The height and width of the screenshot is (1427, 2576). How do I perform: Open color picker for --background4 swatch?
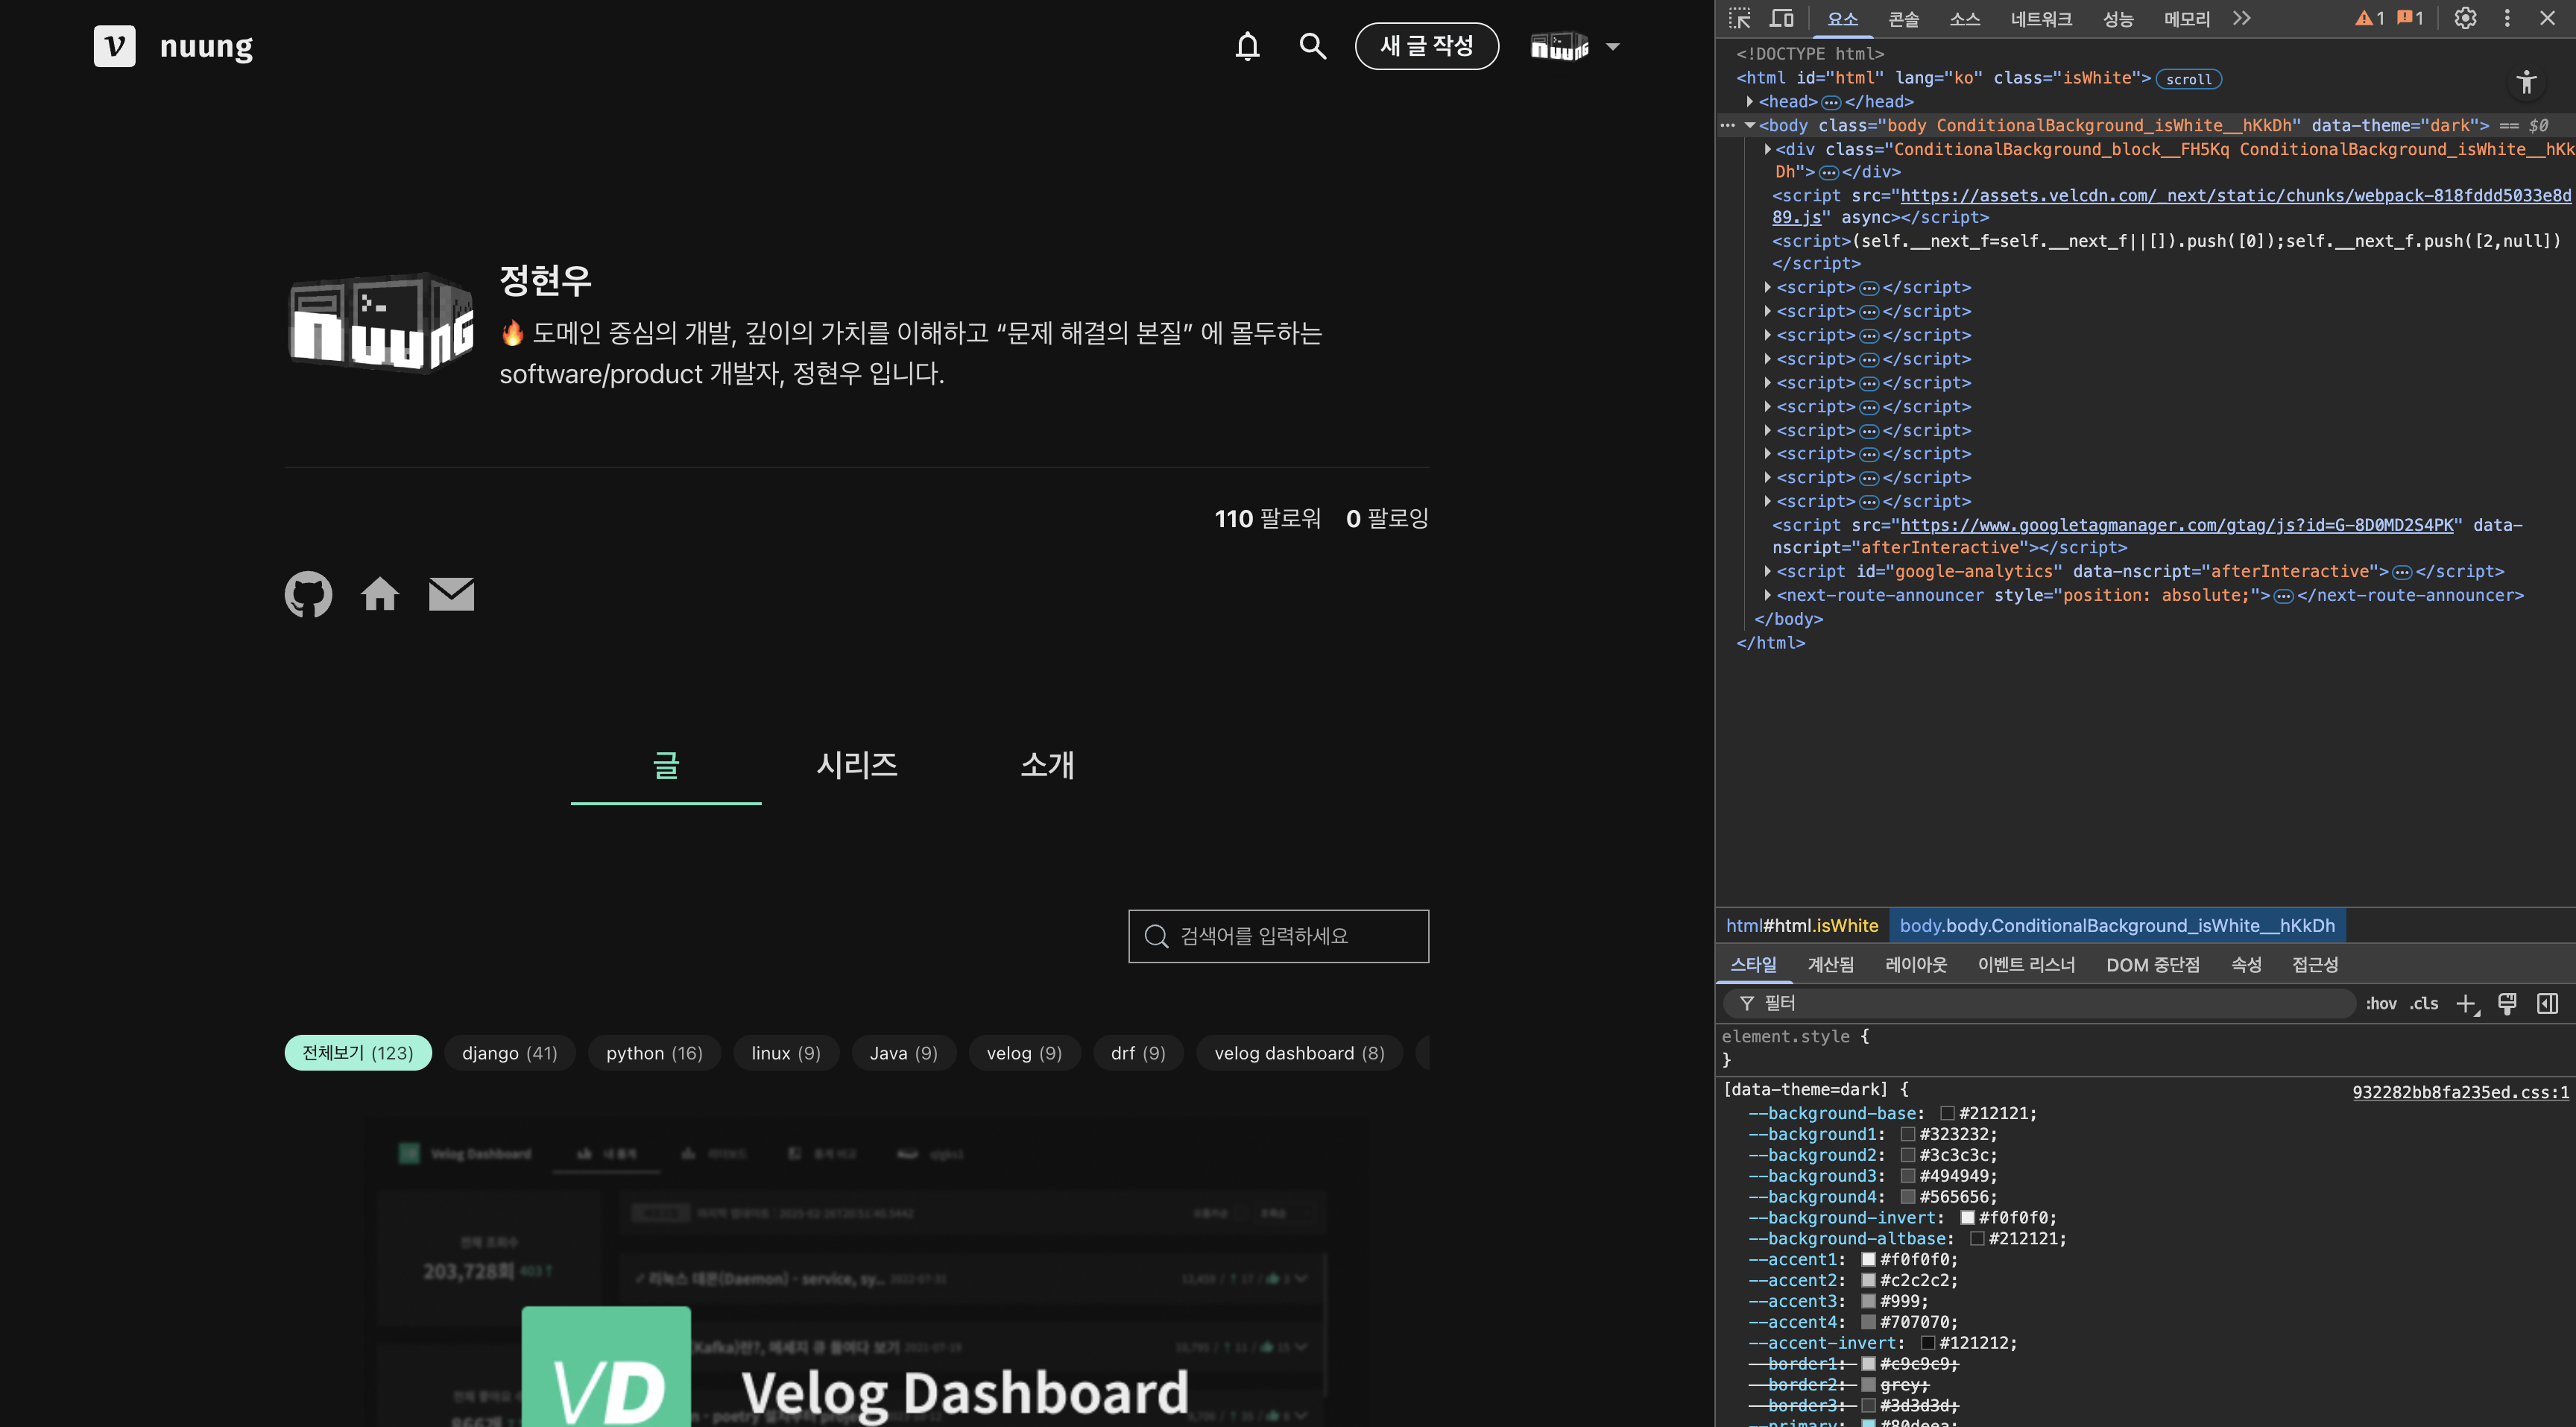pyautogui.click(x=1907, y=1197)
